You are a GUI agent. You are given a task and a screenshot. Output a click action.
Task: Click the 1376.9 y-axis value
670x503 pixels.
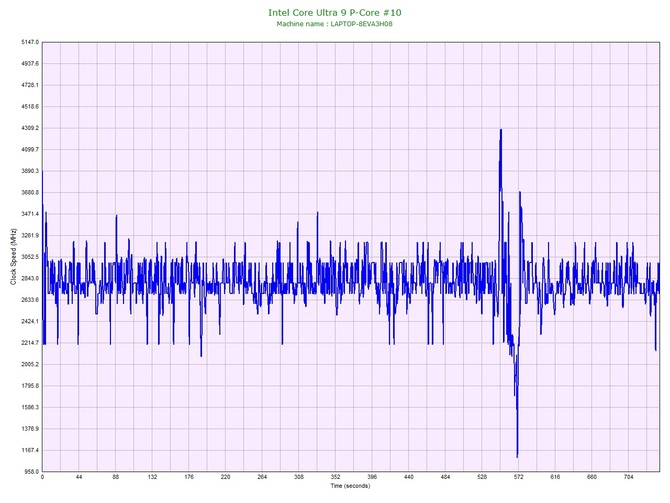point(30,429)
